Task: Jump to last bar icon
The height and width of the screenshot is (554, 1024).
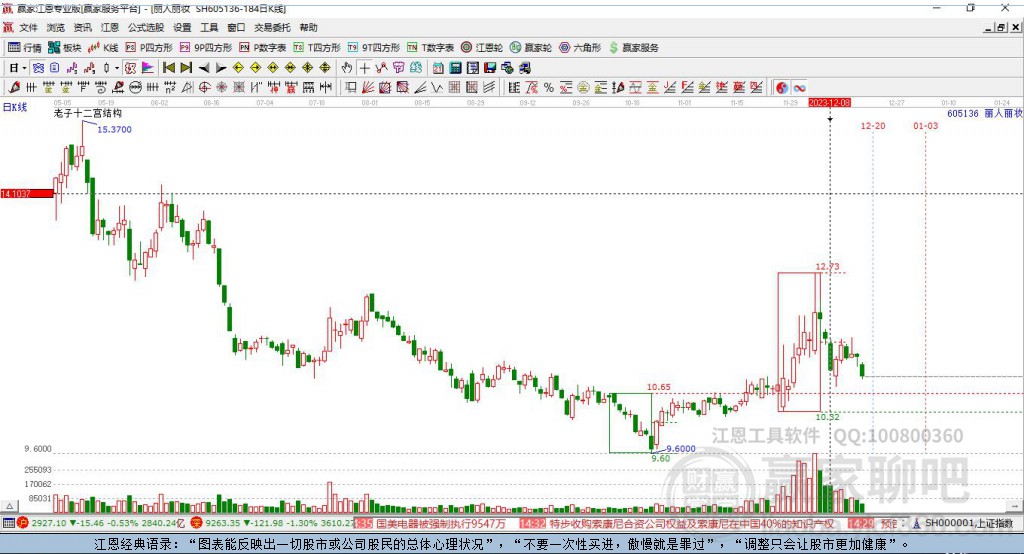Action: (x=186, y=68)
